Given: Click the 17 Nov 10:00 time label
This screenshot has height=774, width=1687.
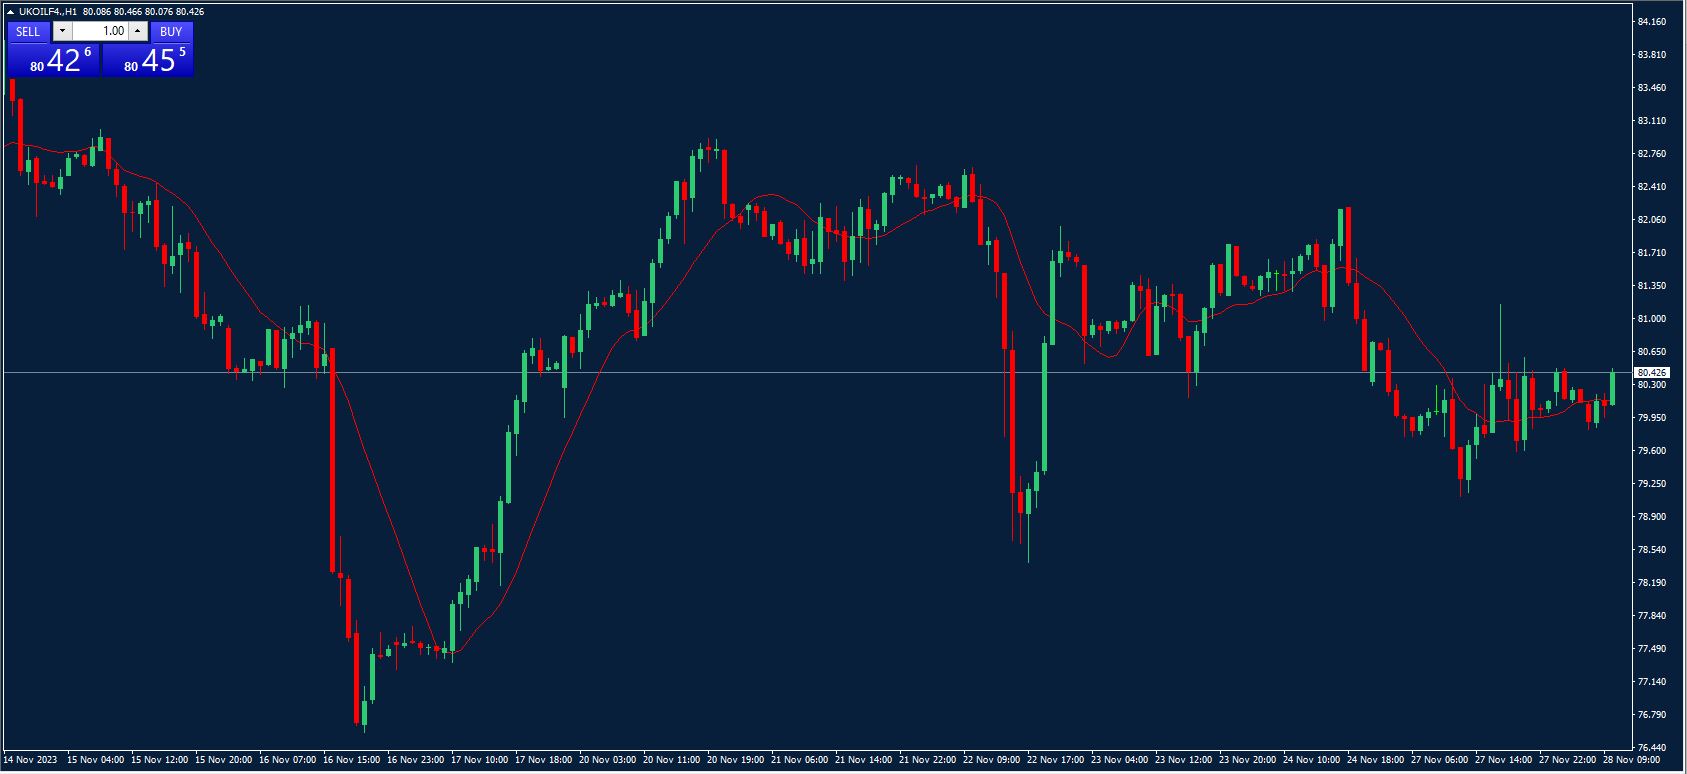Looking at the screenshot, I should [x=480, y=760].
